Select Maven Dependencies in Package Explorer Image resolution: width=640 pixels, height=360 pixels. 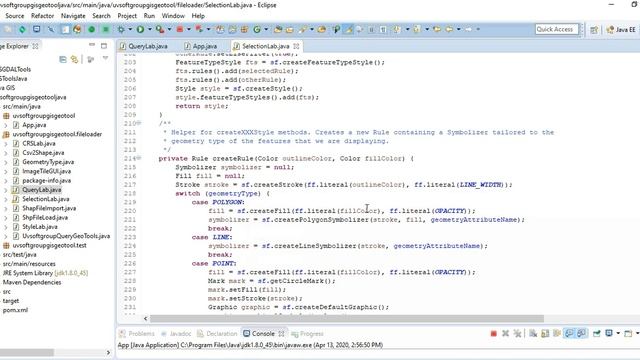pyautogui.click(x=32, y=282)
